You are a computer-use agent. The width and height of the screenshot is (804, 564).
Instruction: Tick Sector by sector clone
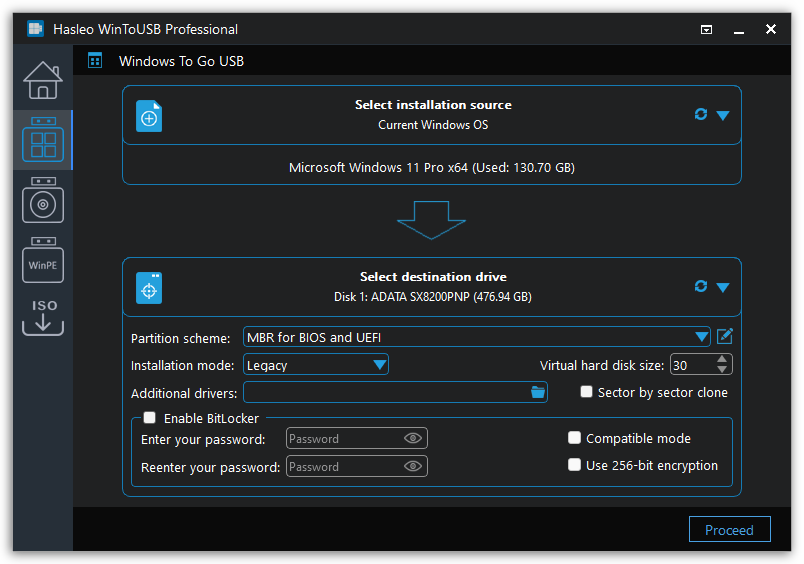point(586,392)
